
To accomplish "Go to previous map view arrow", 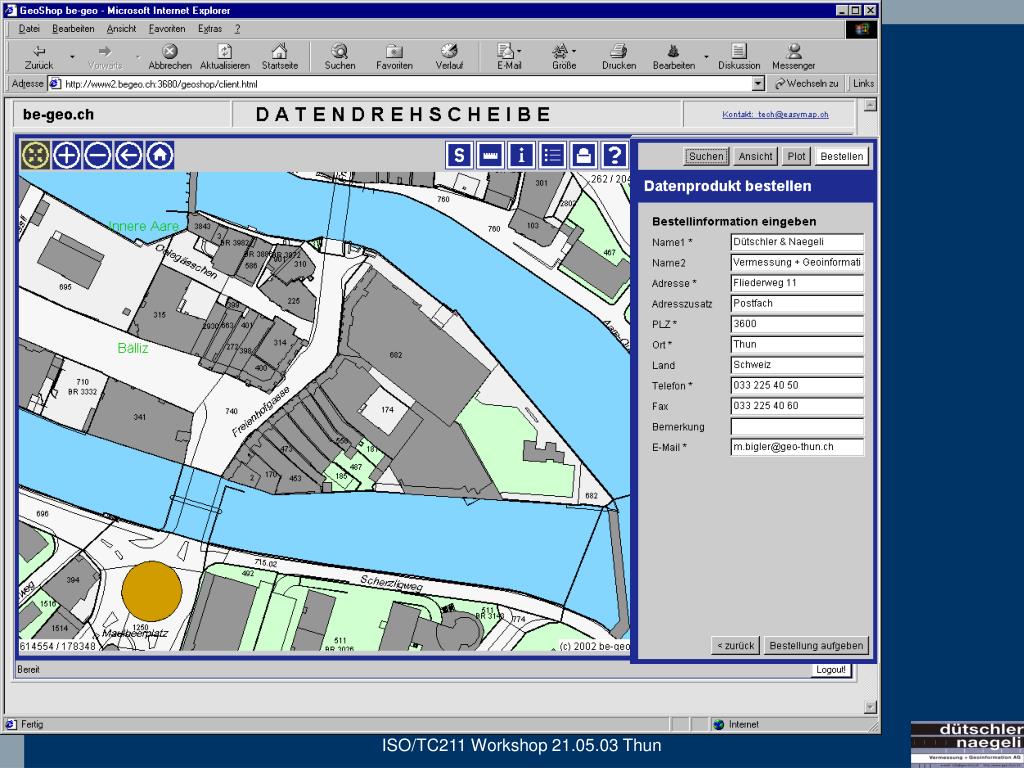I will [129, 155].
